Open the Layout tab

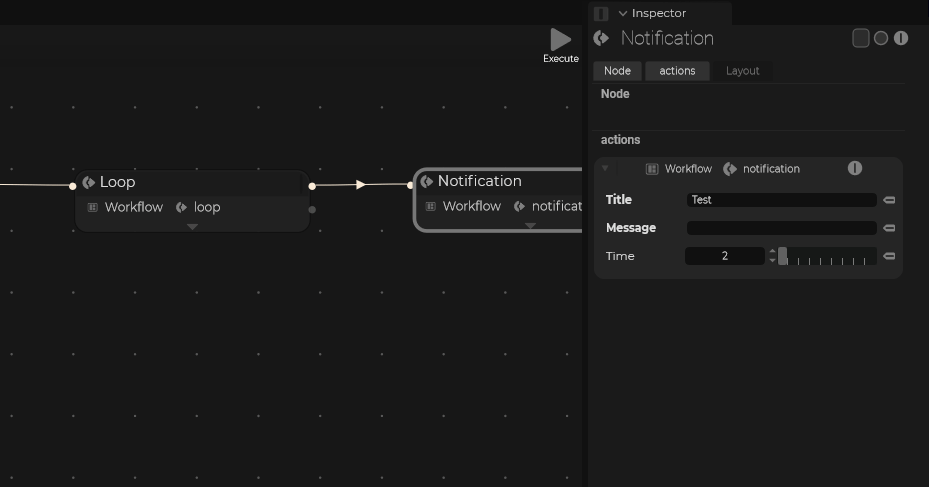(x=742, y=71)
